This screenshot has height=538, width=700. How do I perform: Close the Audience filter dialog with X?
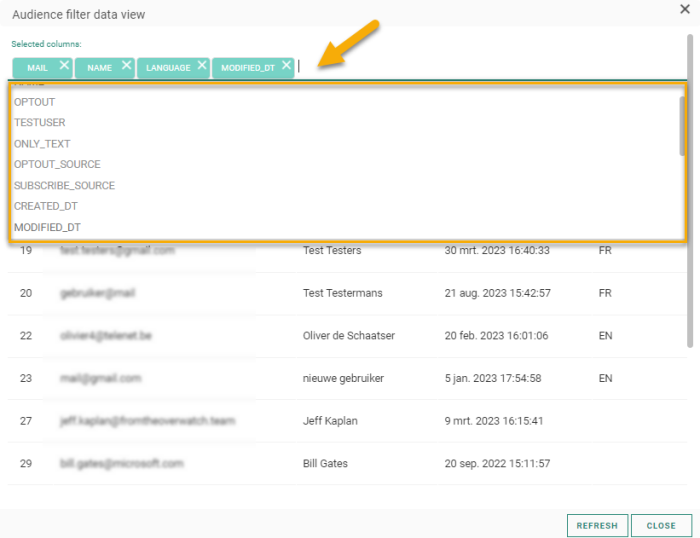pyautogui.click(x=684, y=9)
